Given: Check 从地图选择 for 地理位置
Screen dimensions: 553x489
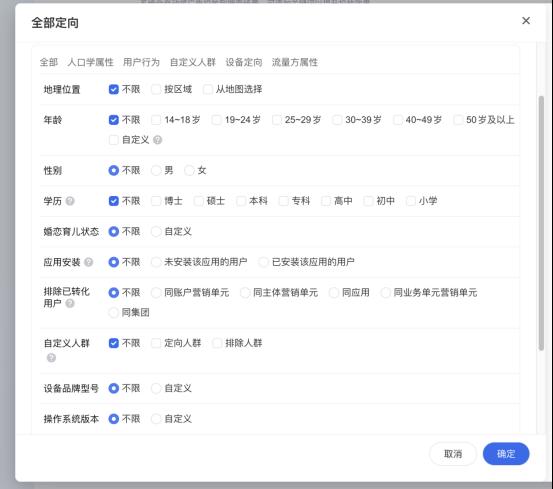Looking at the screenshot, I should click(x=208, y=89).
